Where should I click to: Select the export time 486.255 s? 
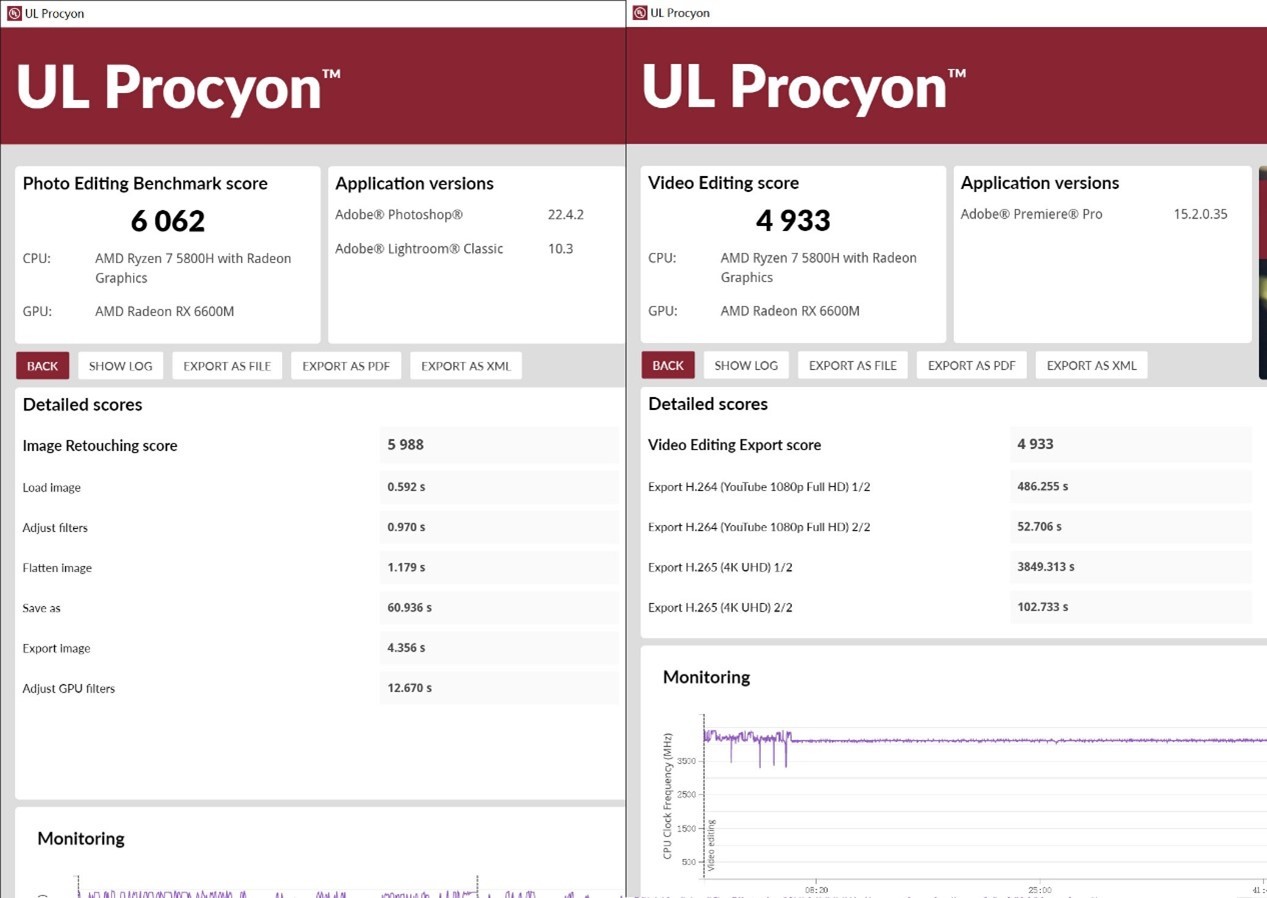[1043, 486]
